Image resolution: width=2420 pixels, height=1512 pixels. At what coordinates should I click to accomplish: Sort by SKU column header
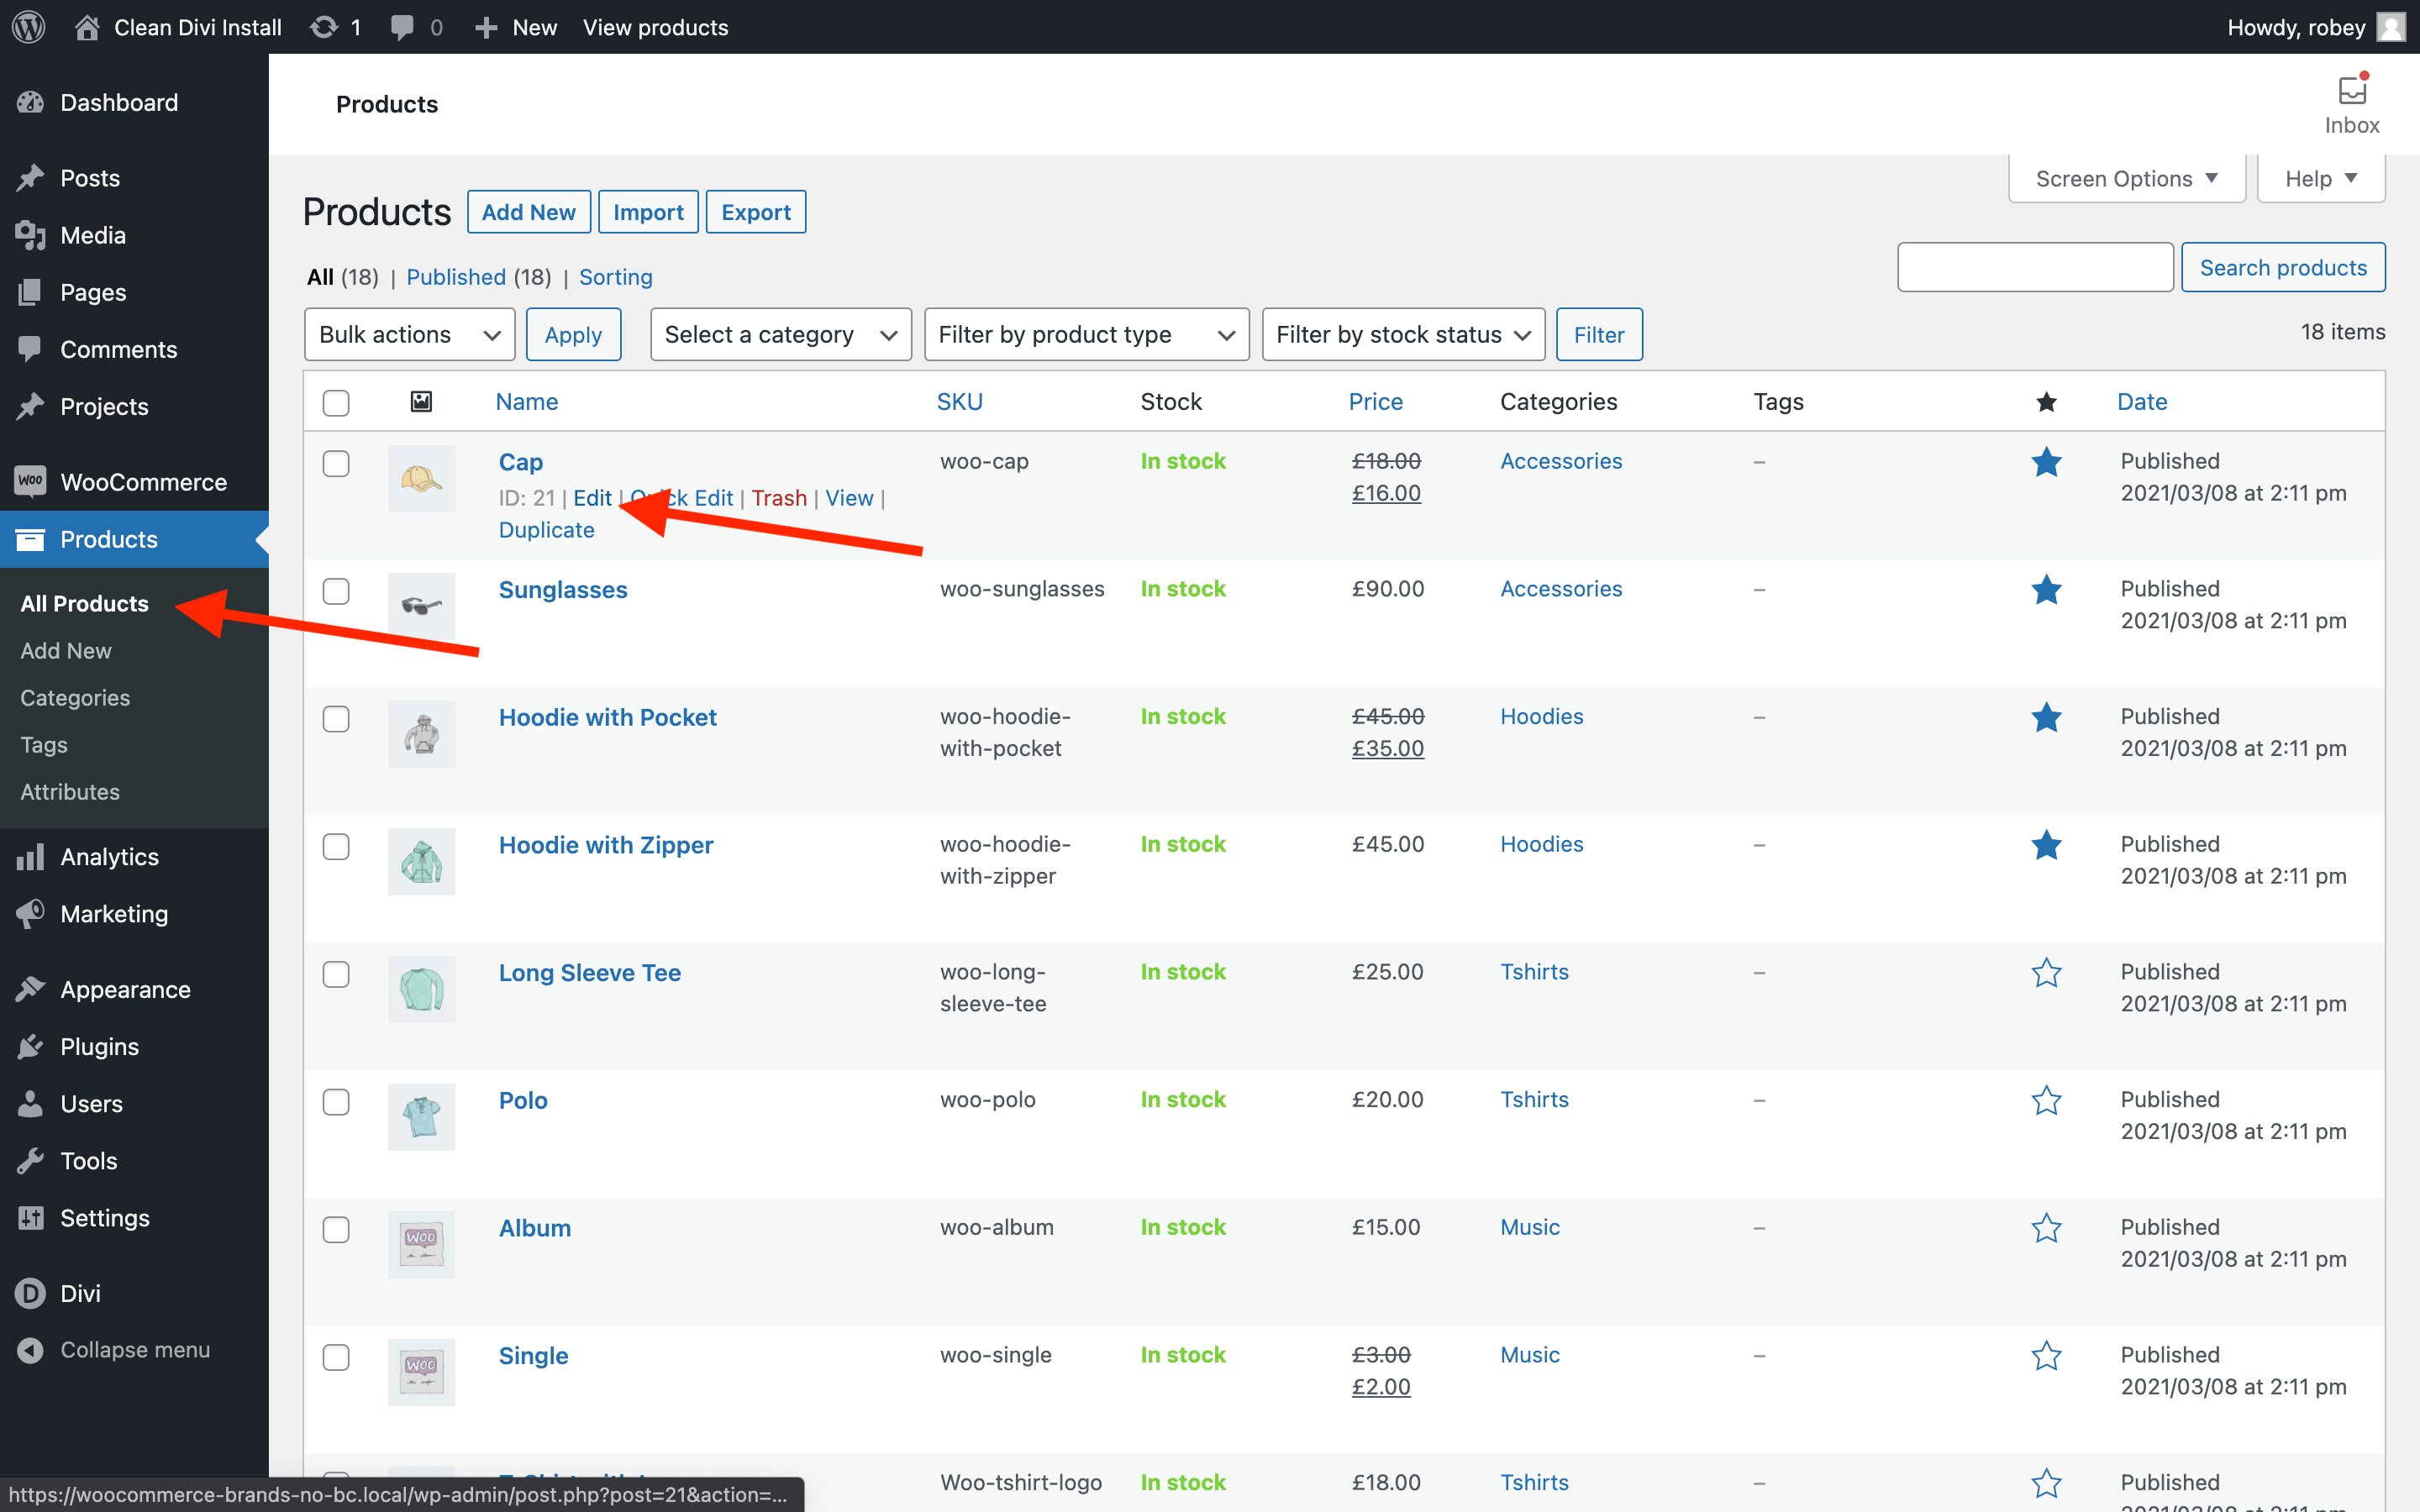(959, 402)
